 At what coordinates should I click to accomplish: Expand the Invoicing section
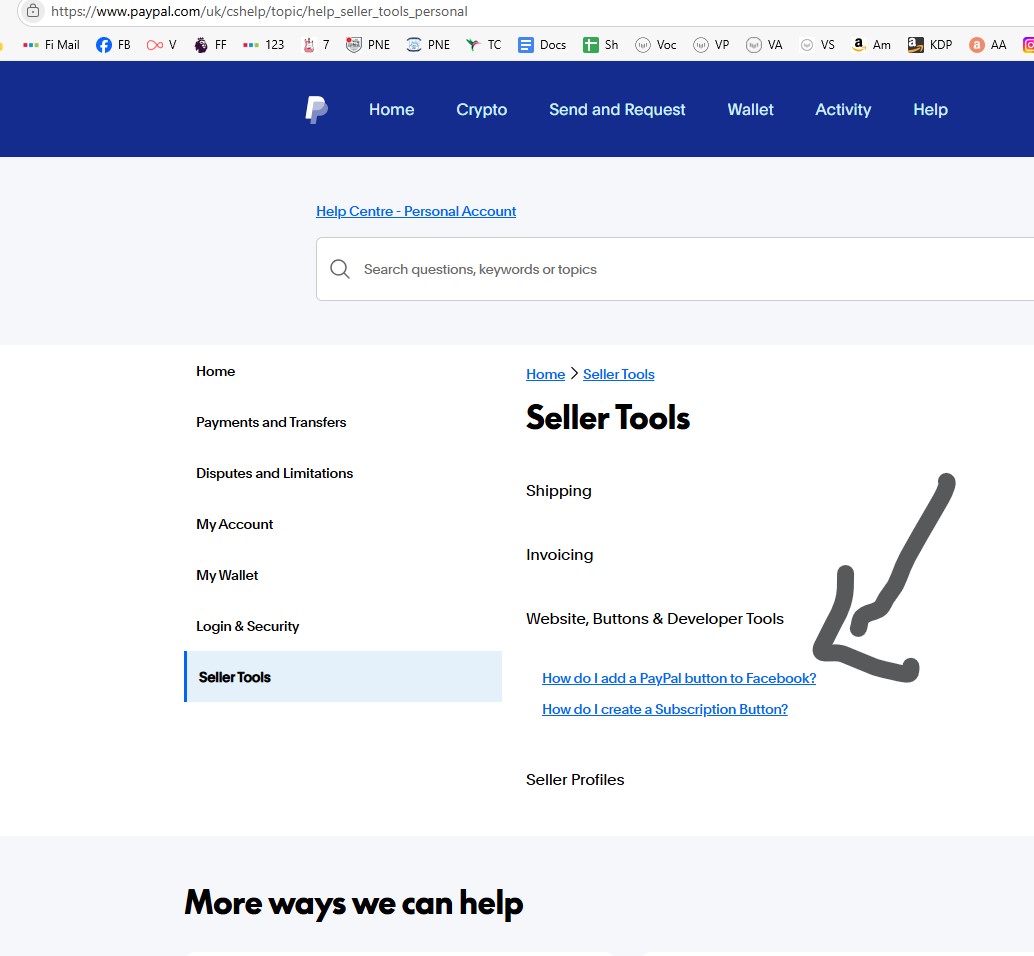coord(559,554)
